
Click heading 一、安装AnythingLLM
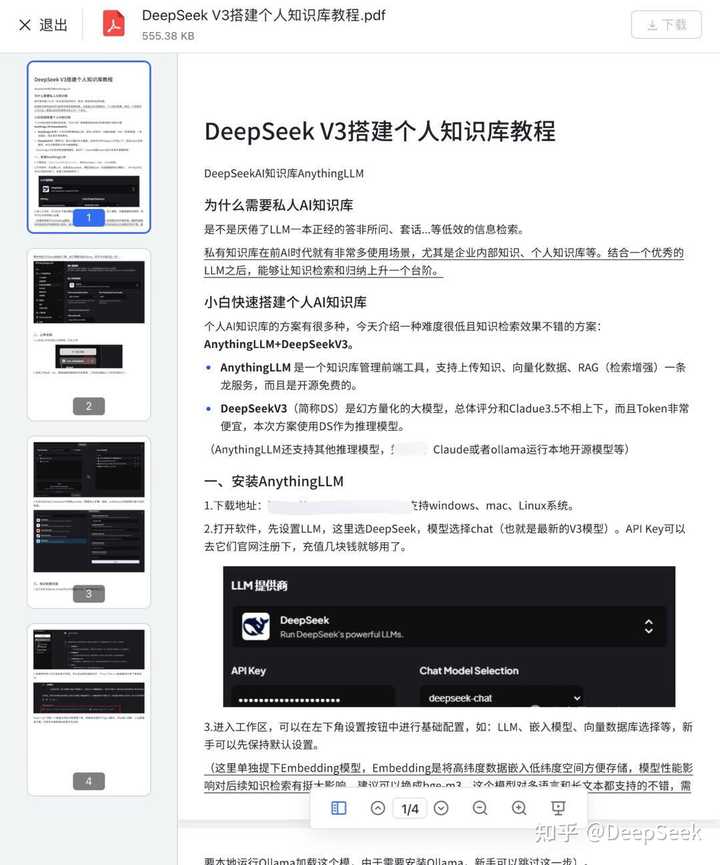point(274,481)
